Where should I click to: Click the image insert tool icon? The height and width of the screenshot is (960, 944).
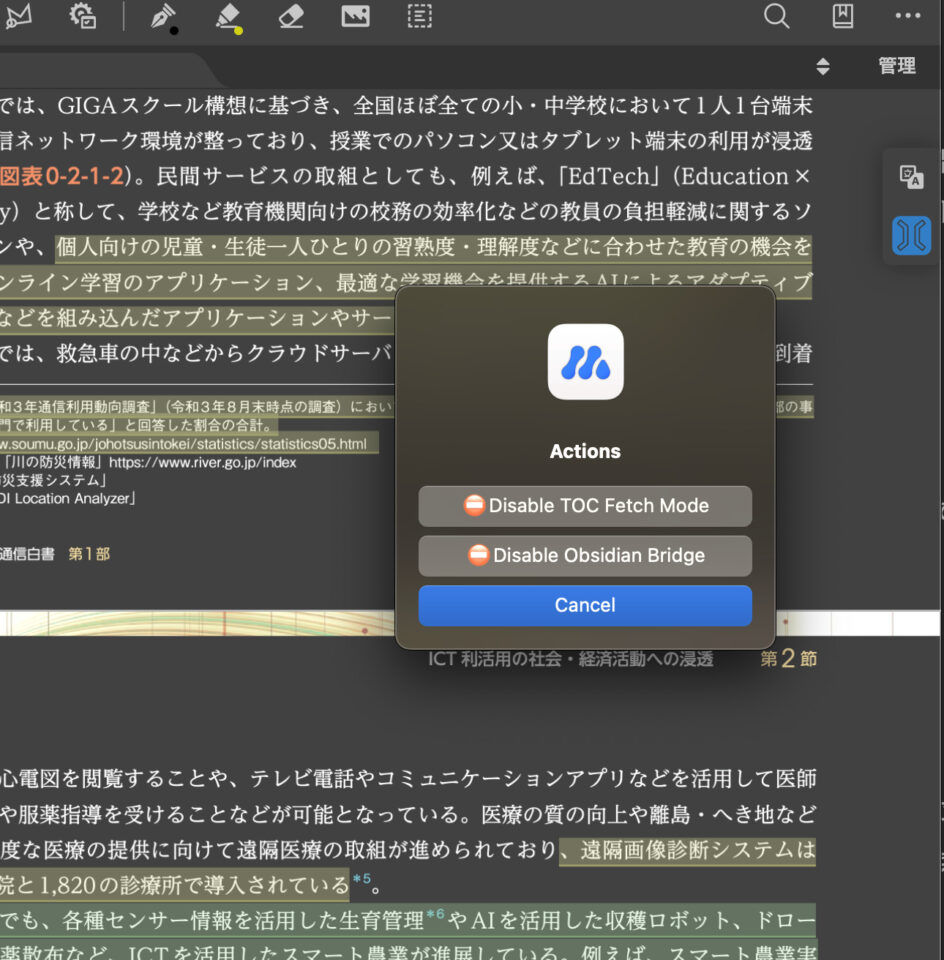point(355,16)
